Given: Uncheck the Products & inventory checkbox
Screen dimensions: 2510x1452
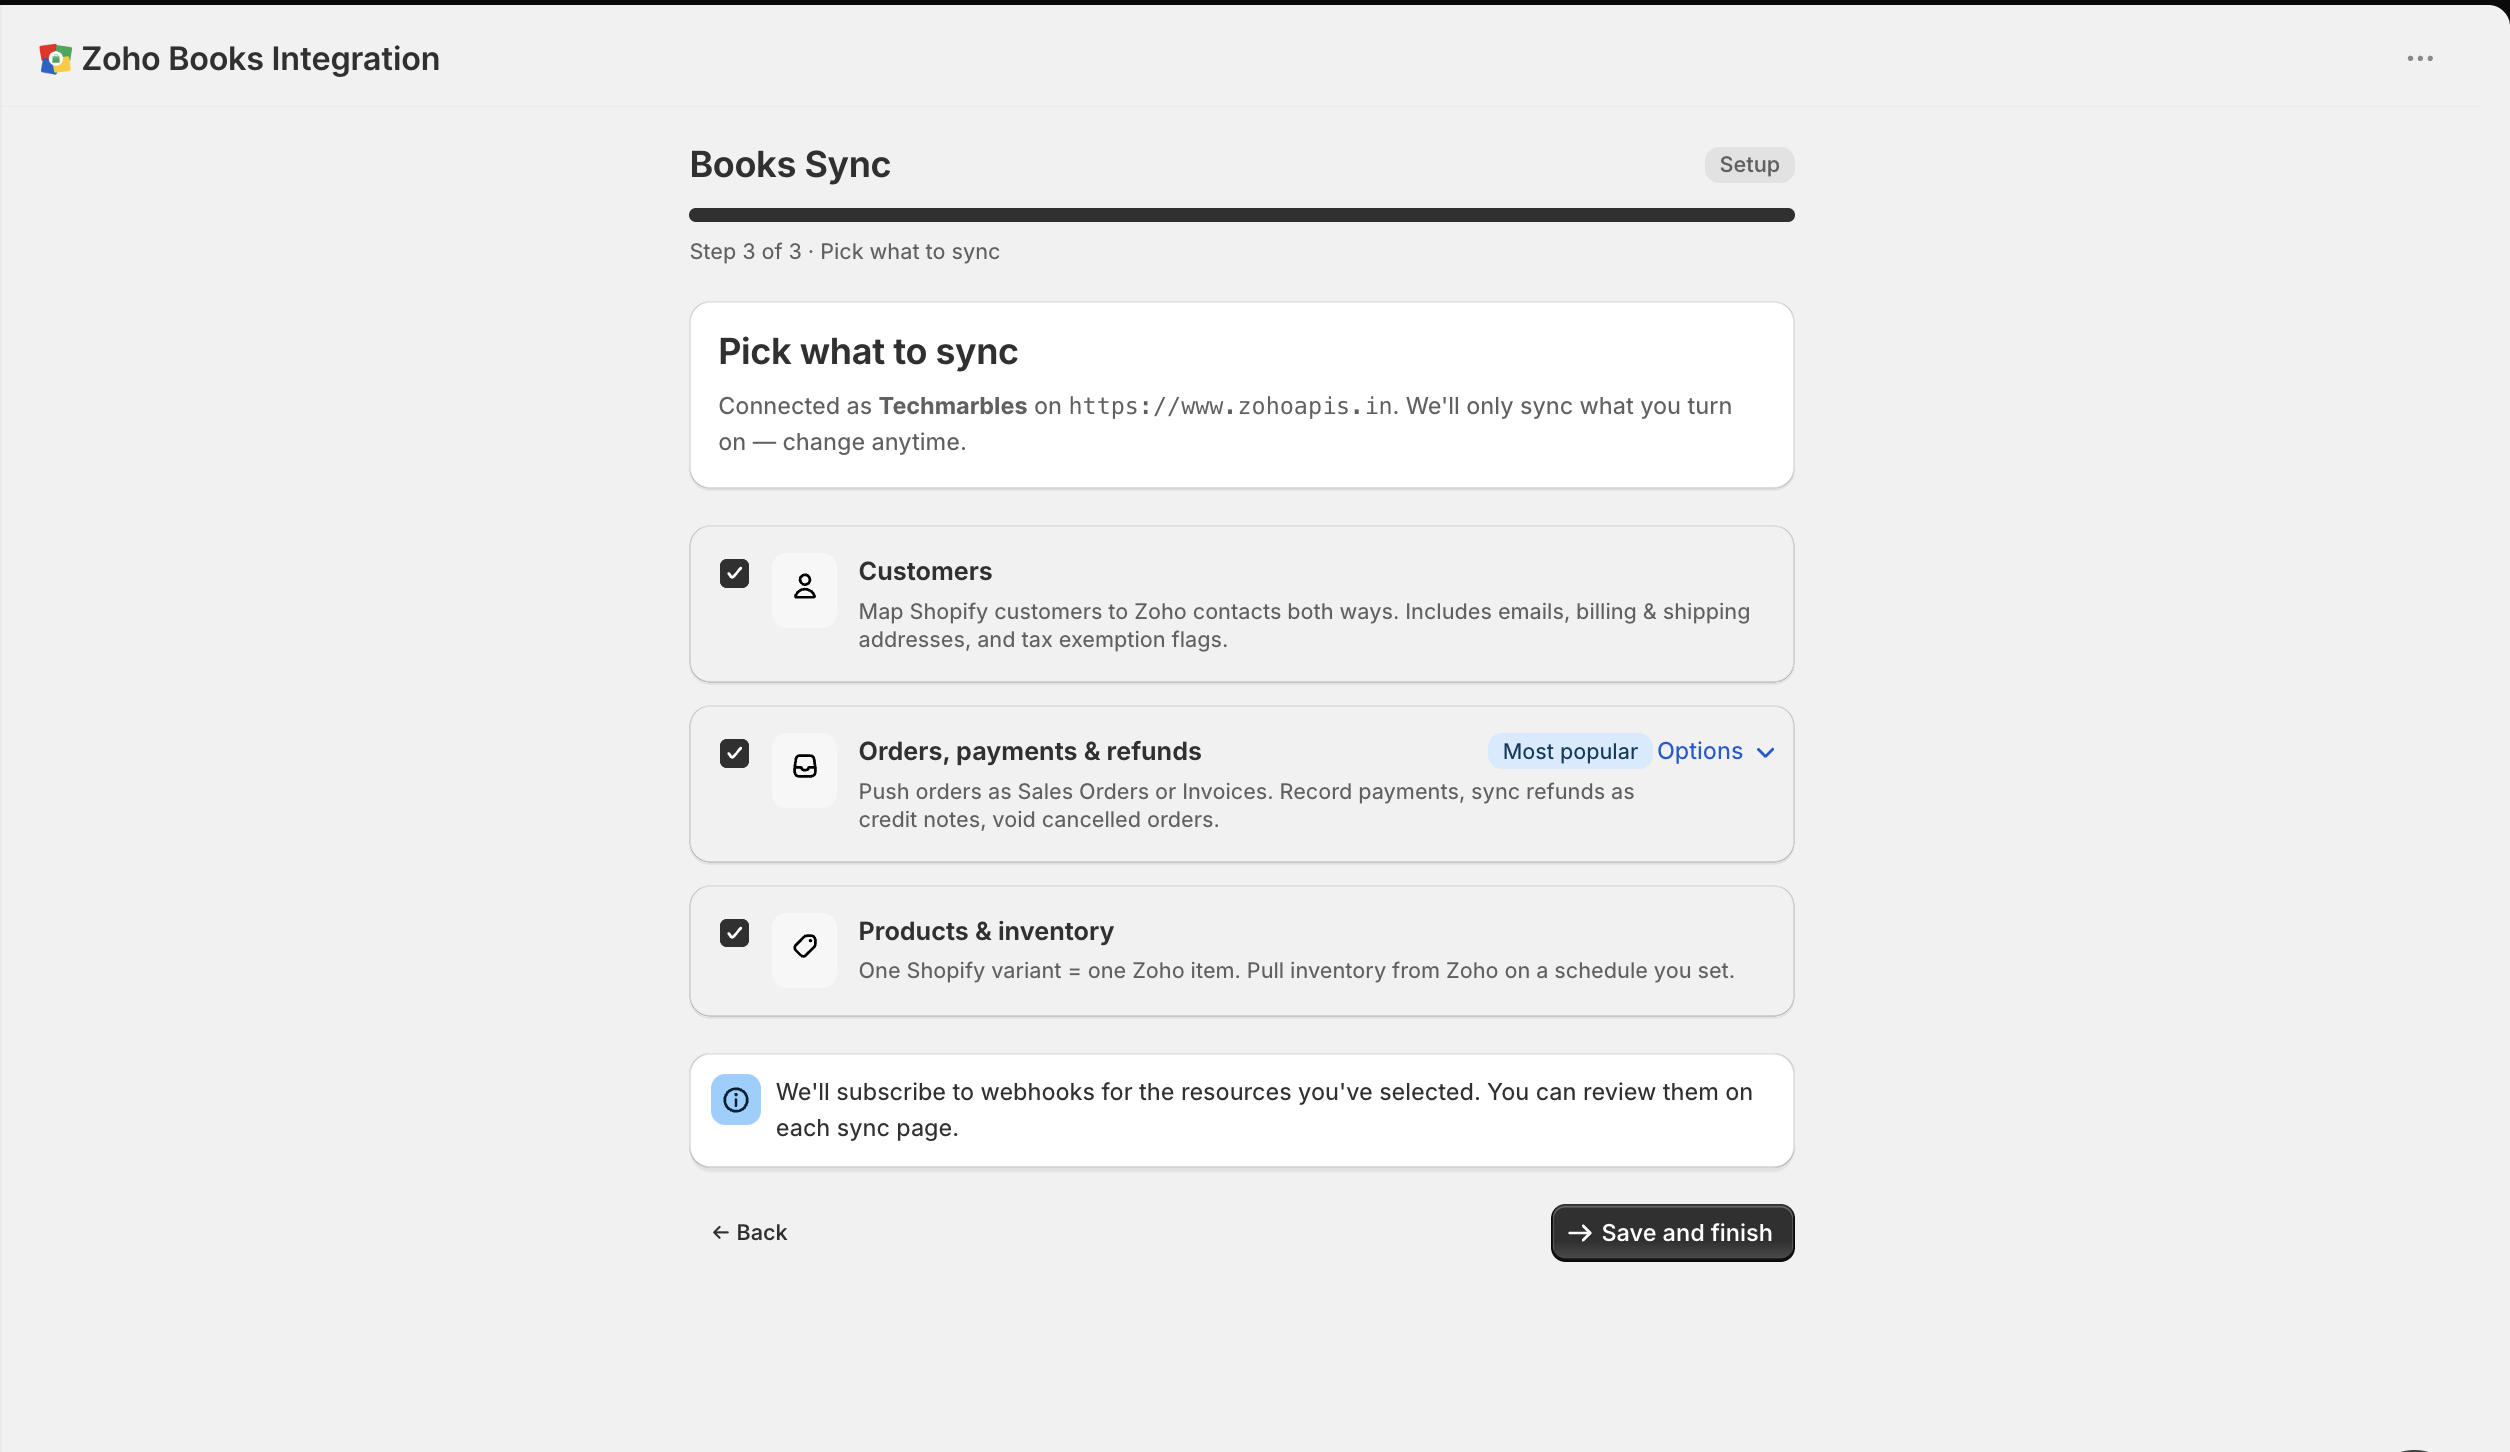Looking at the screenshot, I should (x=734, y=933).
